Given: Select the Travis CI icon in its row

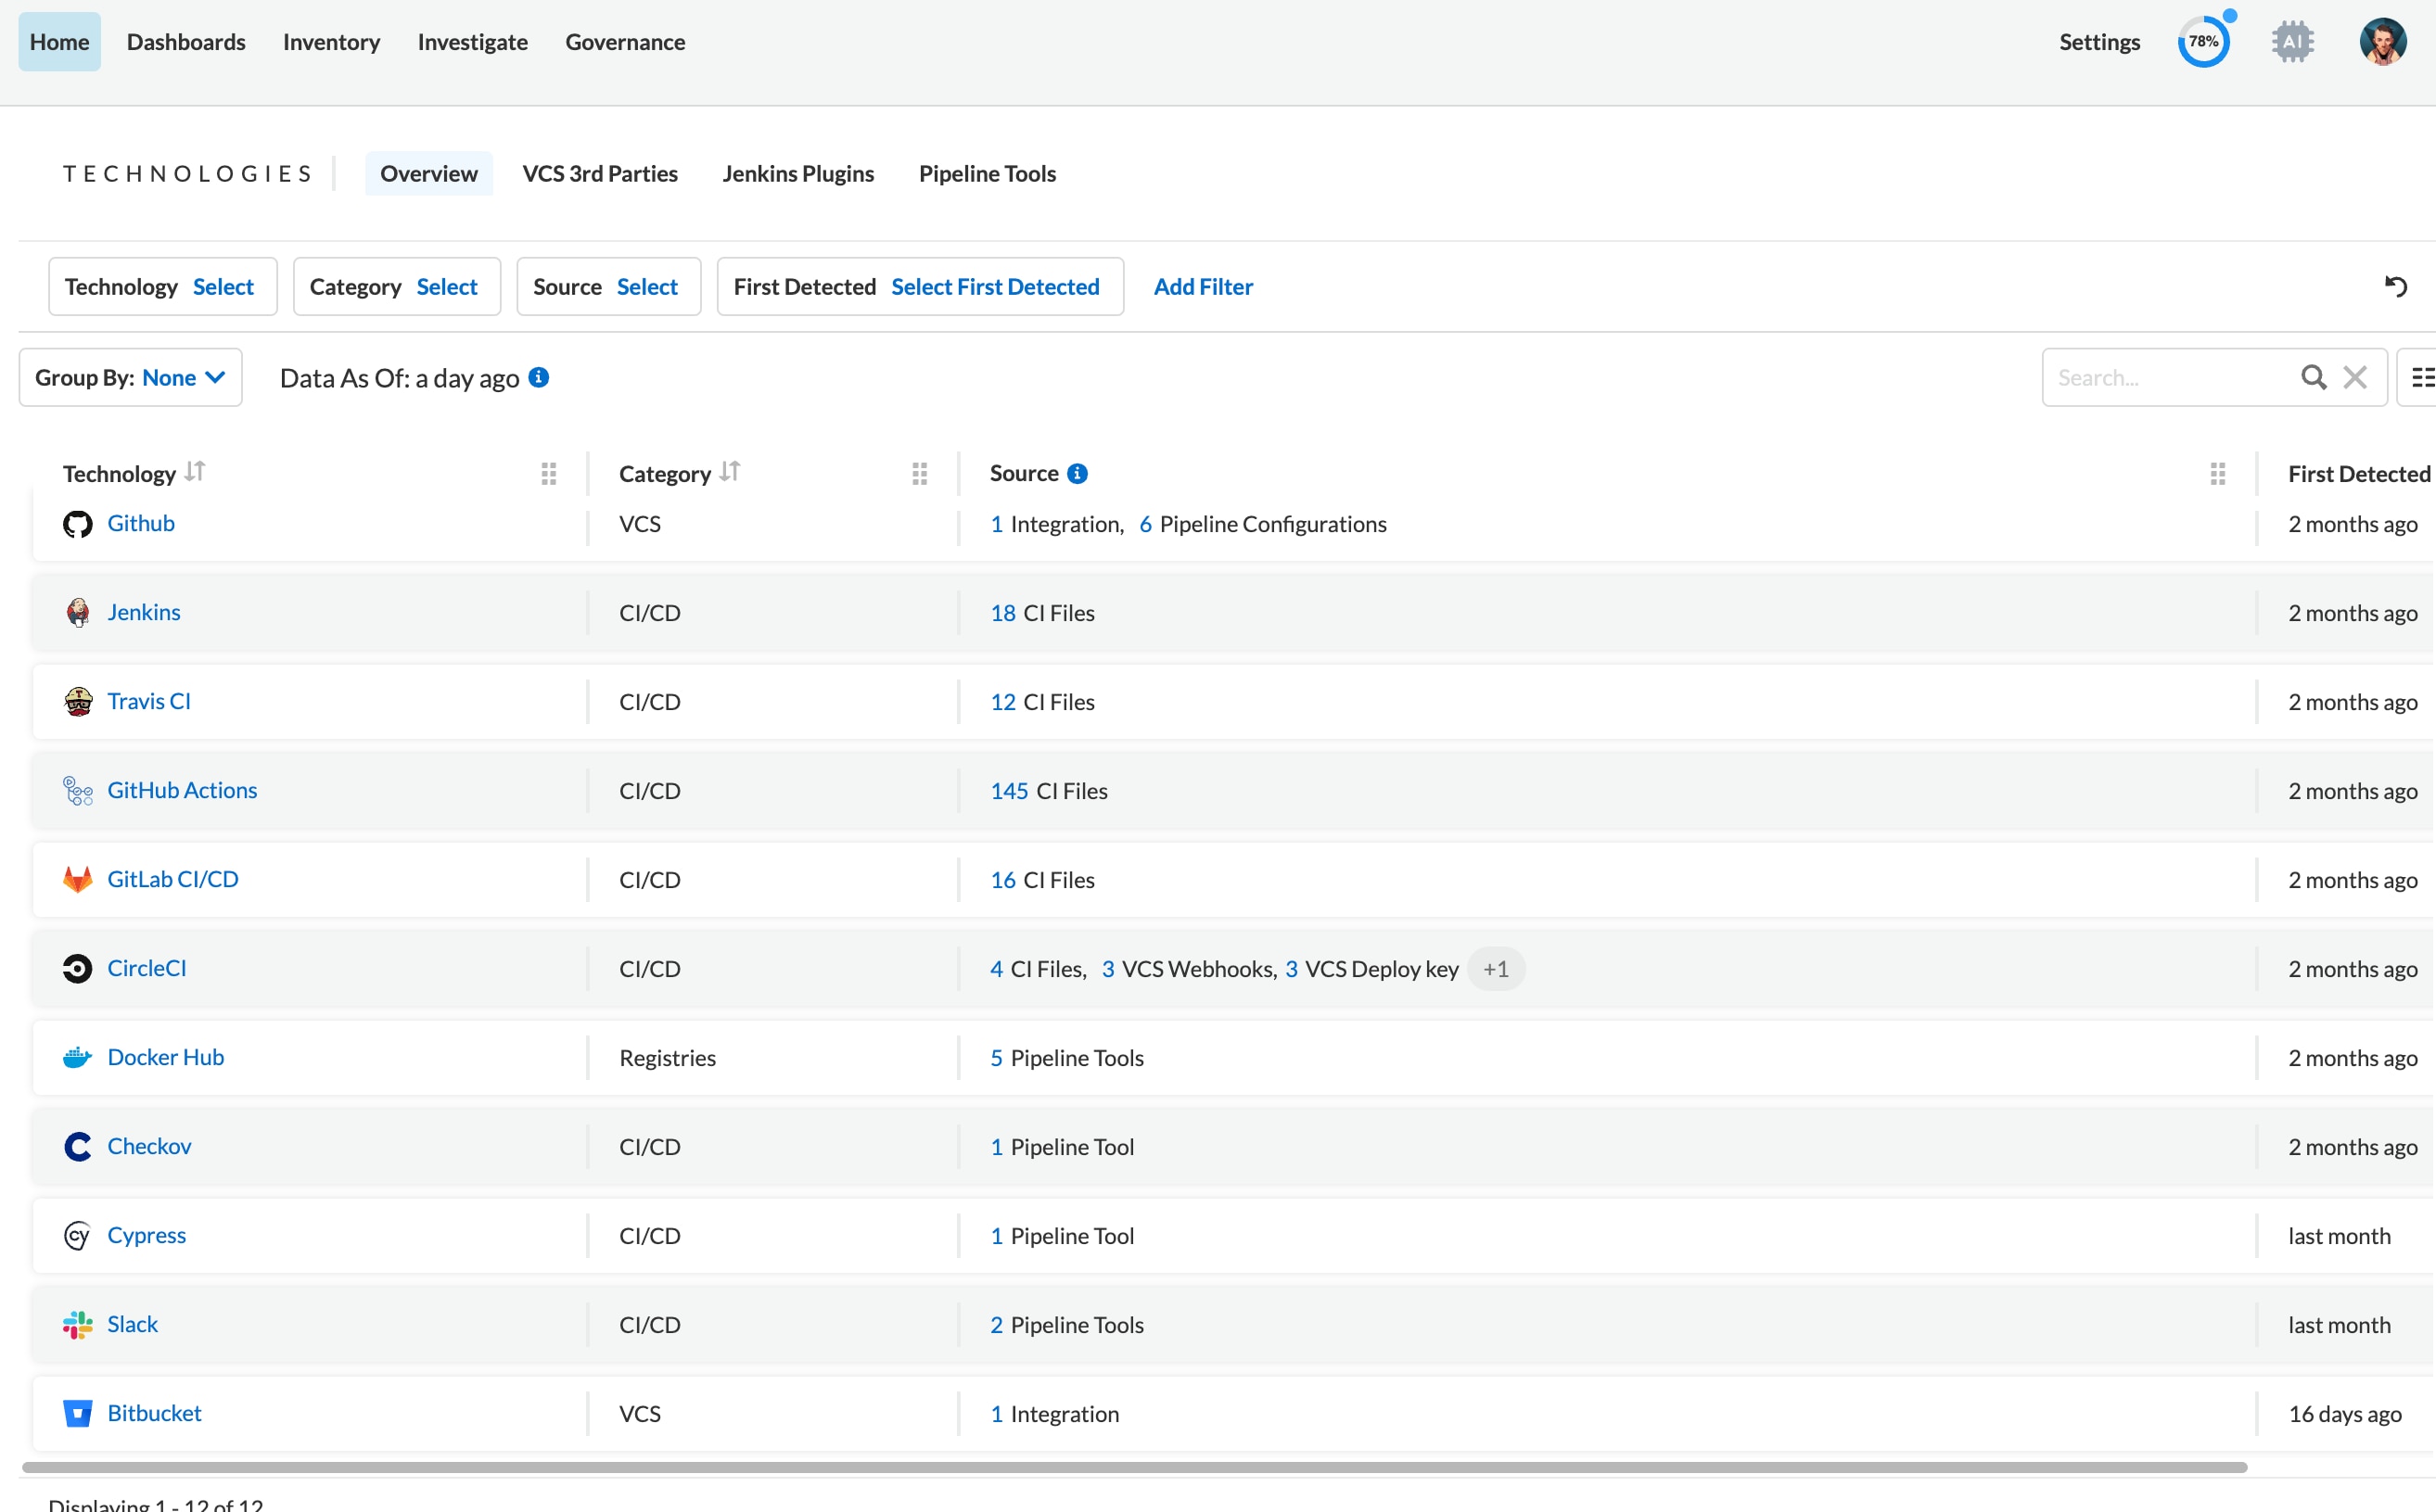Looking at the screenshot, I should coord(77,701).
